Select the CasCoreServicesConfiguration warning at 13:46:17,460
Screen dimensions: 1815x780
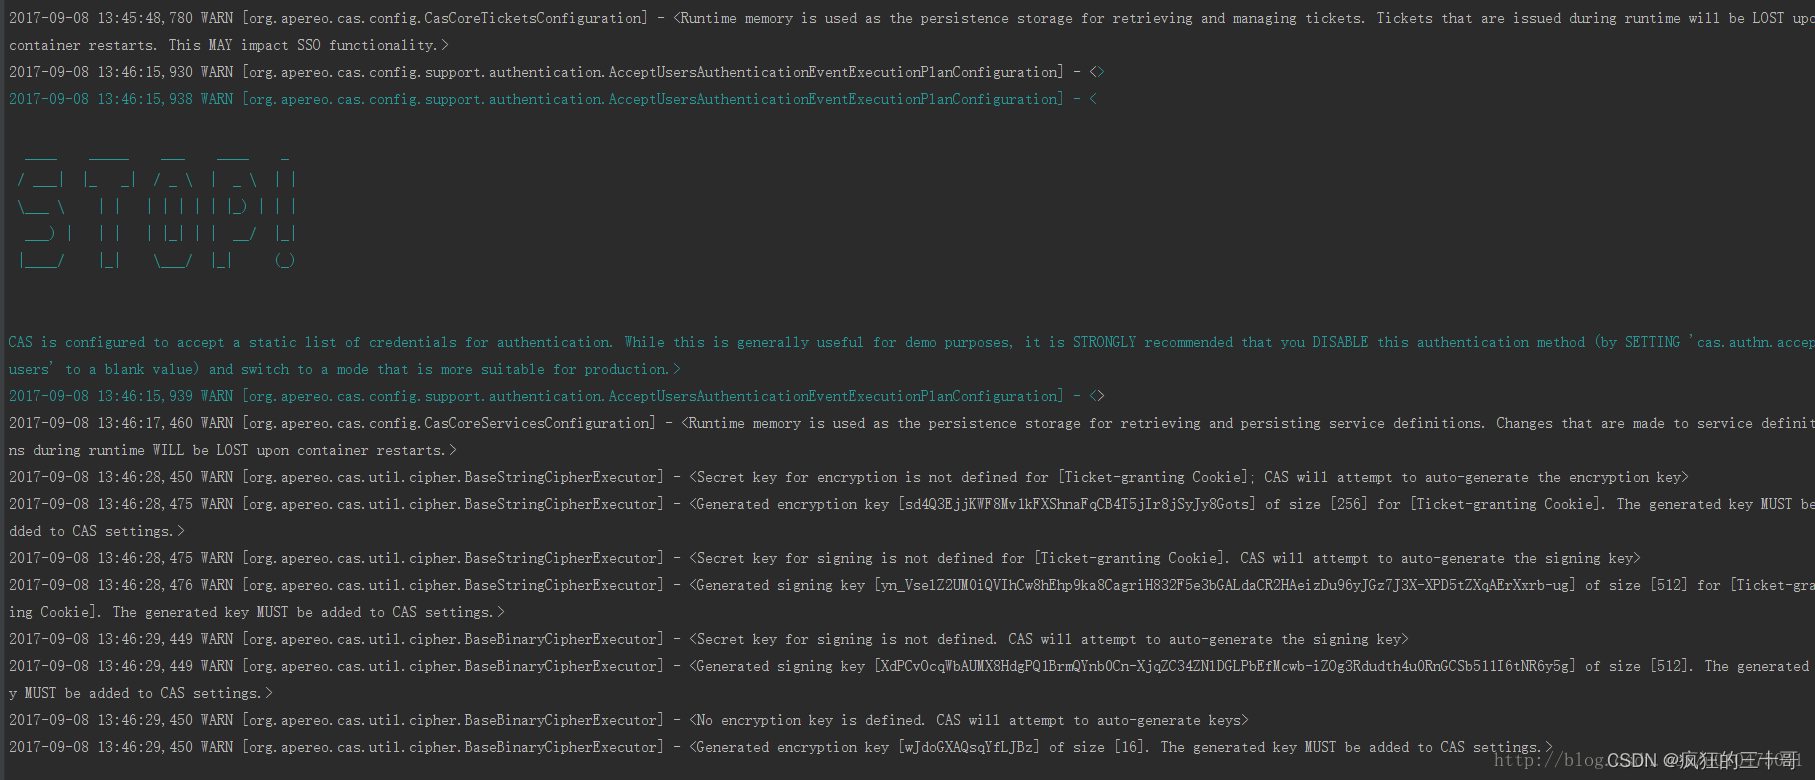pyautogui.click(x=911, y=423)
